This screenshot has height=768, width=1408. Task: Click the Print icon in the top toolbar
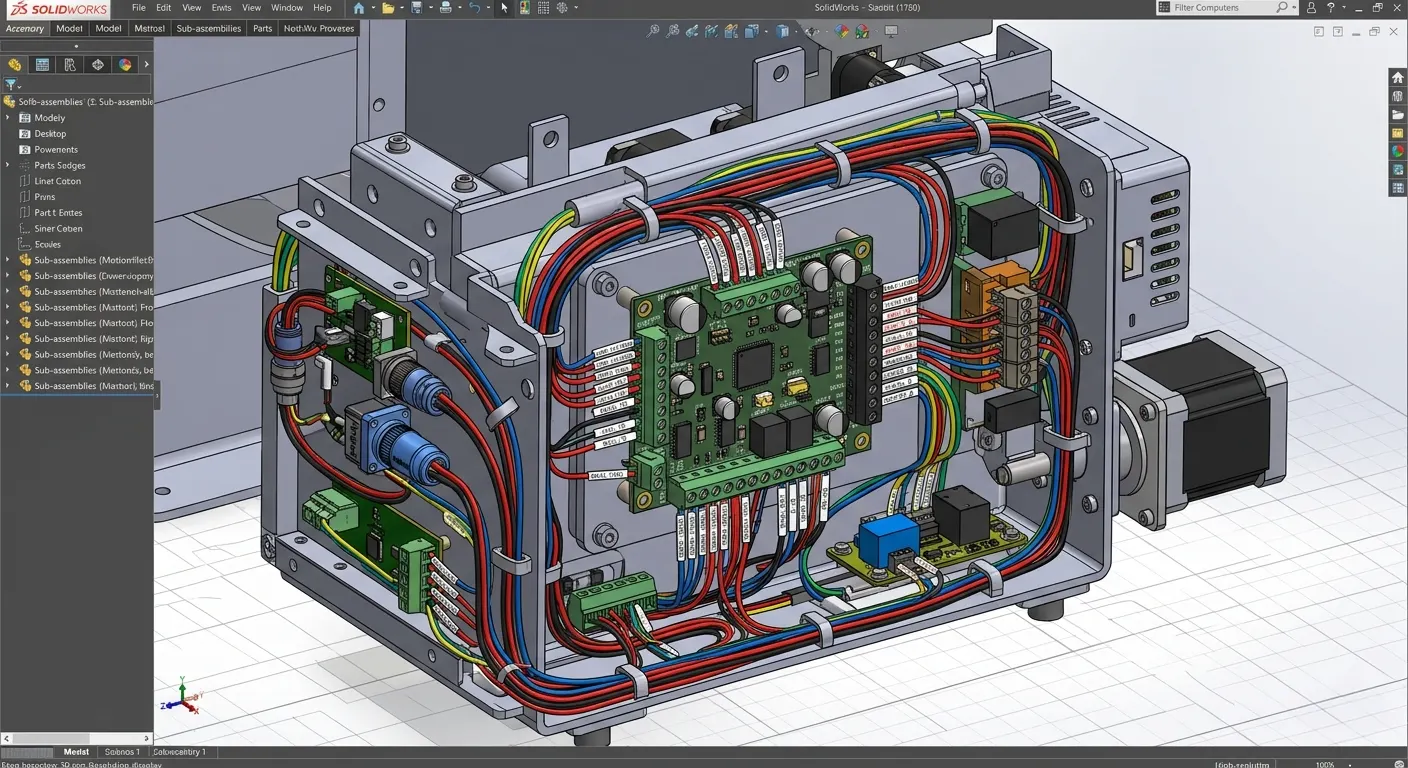446,8
